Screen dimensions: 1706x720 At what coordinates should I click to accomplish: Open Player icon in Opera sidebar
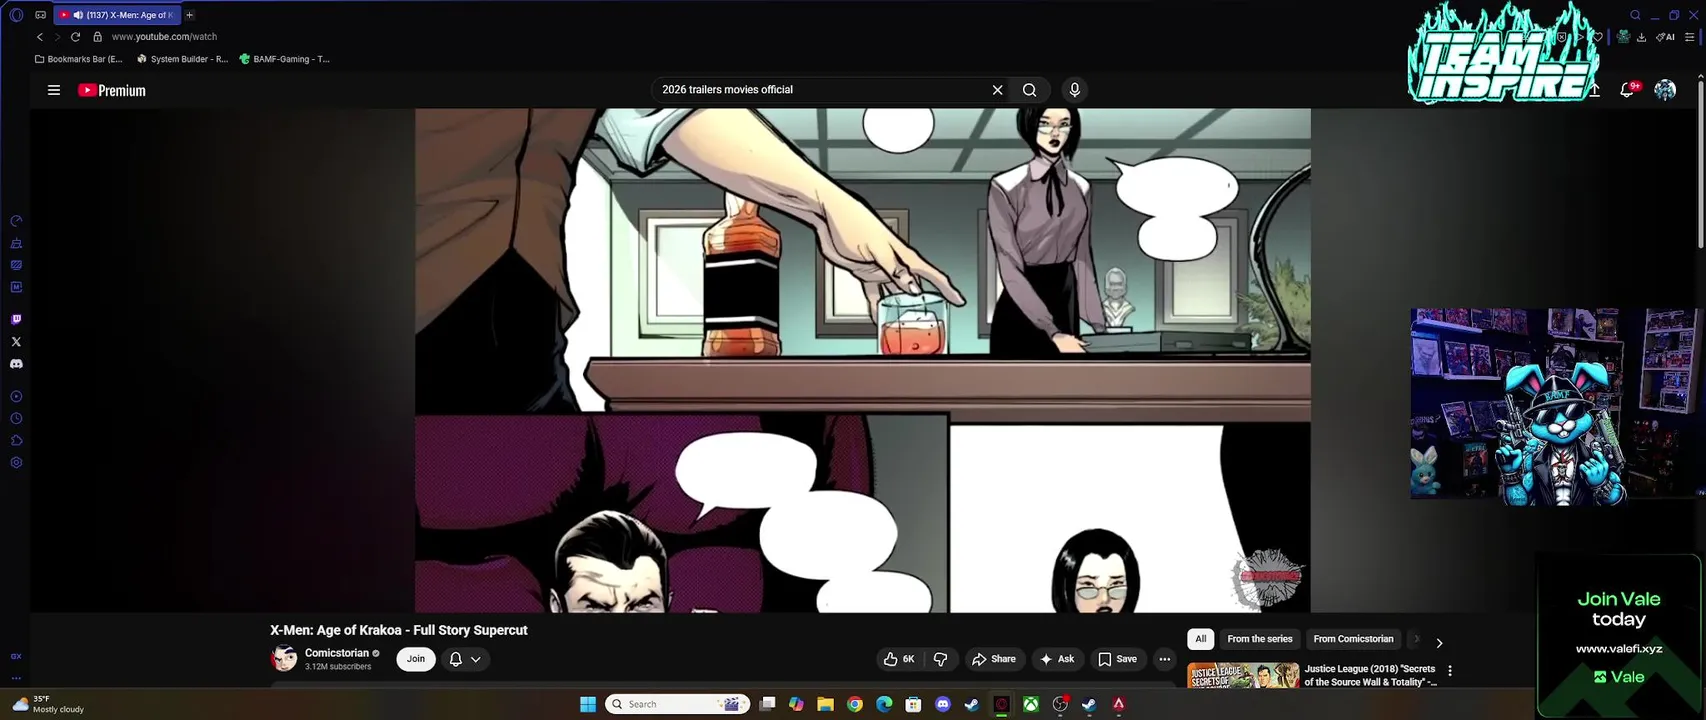(16, 397)
